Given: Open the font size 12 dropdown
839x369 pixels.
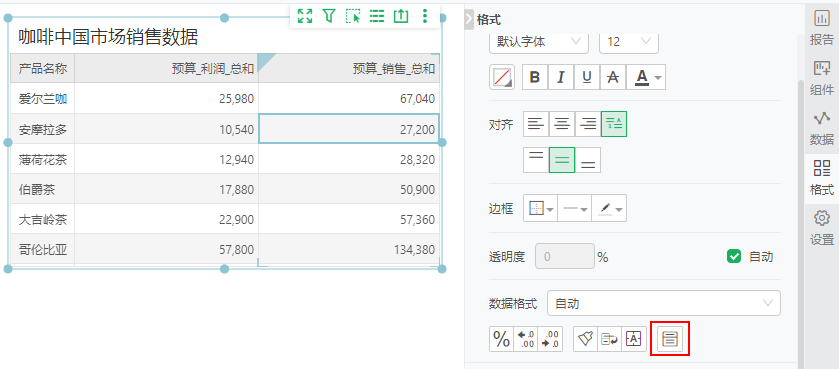Looking at the screenshot, I should (x=629, y=42).
